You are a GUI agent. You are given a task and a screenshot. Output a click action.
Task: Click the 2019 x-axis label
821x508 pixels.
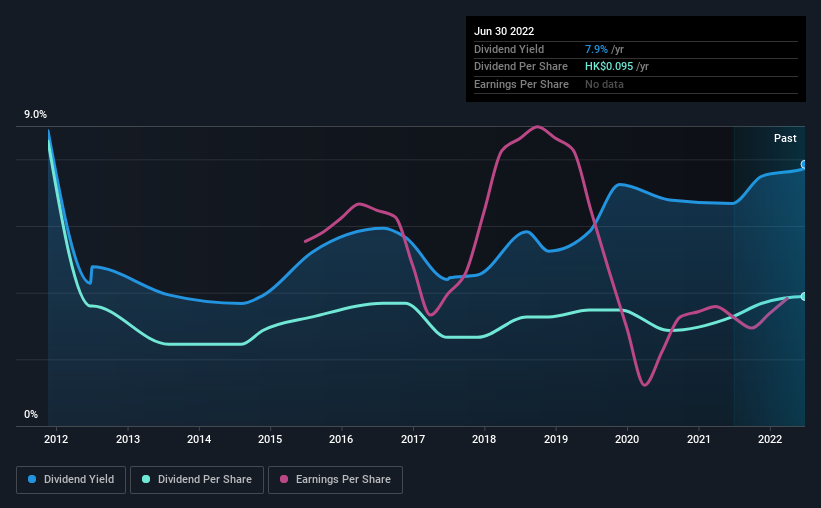pyautogui.click(x=556, y=439)
